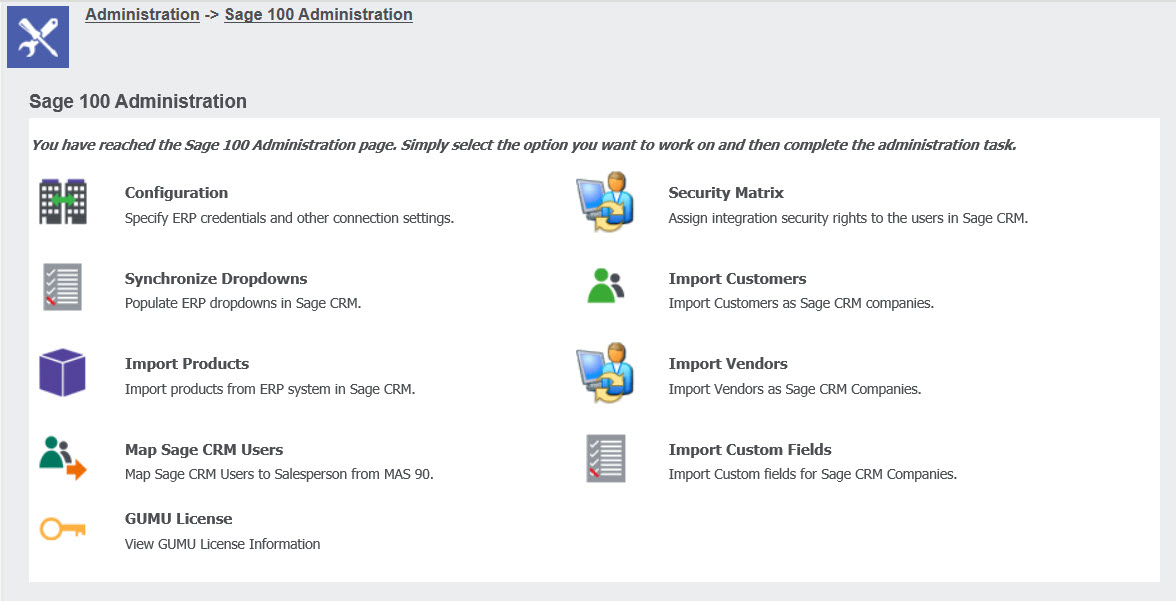Click the Import Vendors icon
The width and height of the screenshot is (1176, 601).
[x=605, y=372]
